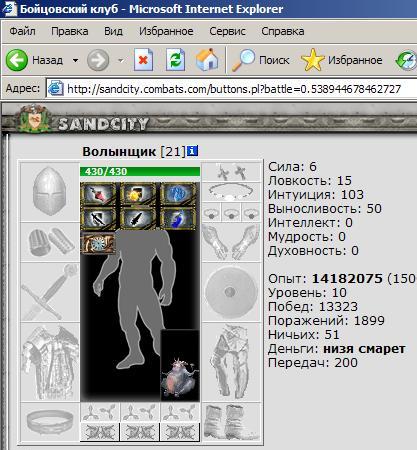This screenshot has width=417, height=450.
Task: Select the empty round shield slot
Action: 231,292
